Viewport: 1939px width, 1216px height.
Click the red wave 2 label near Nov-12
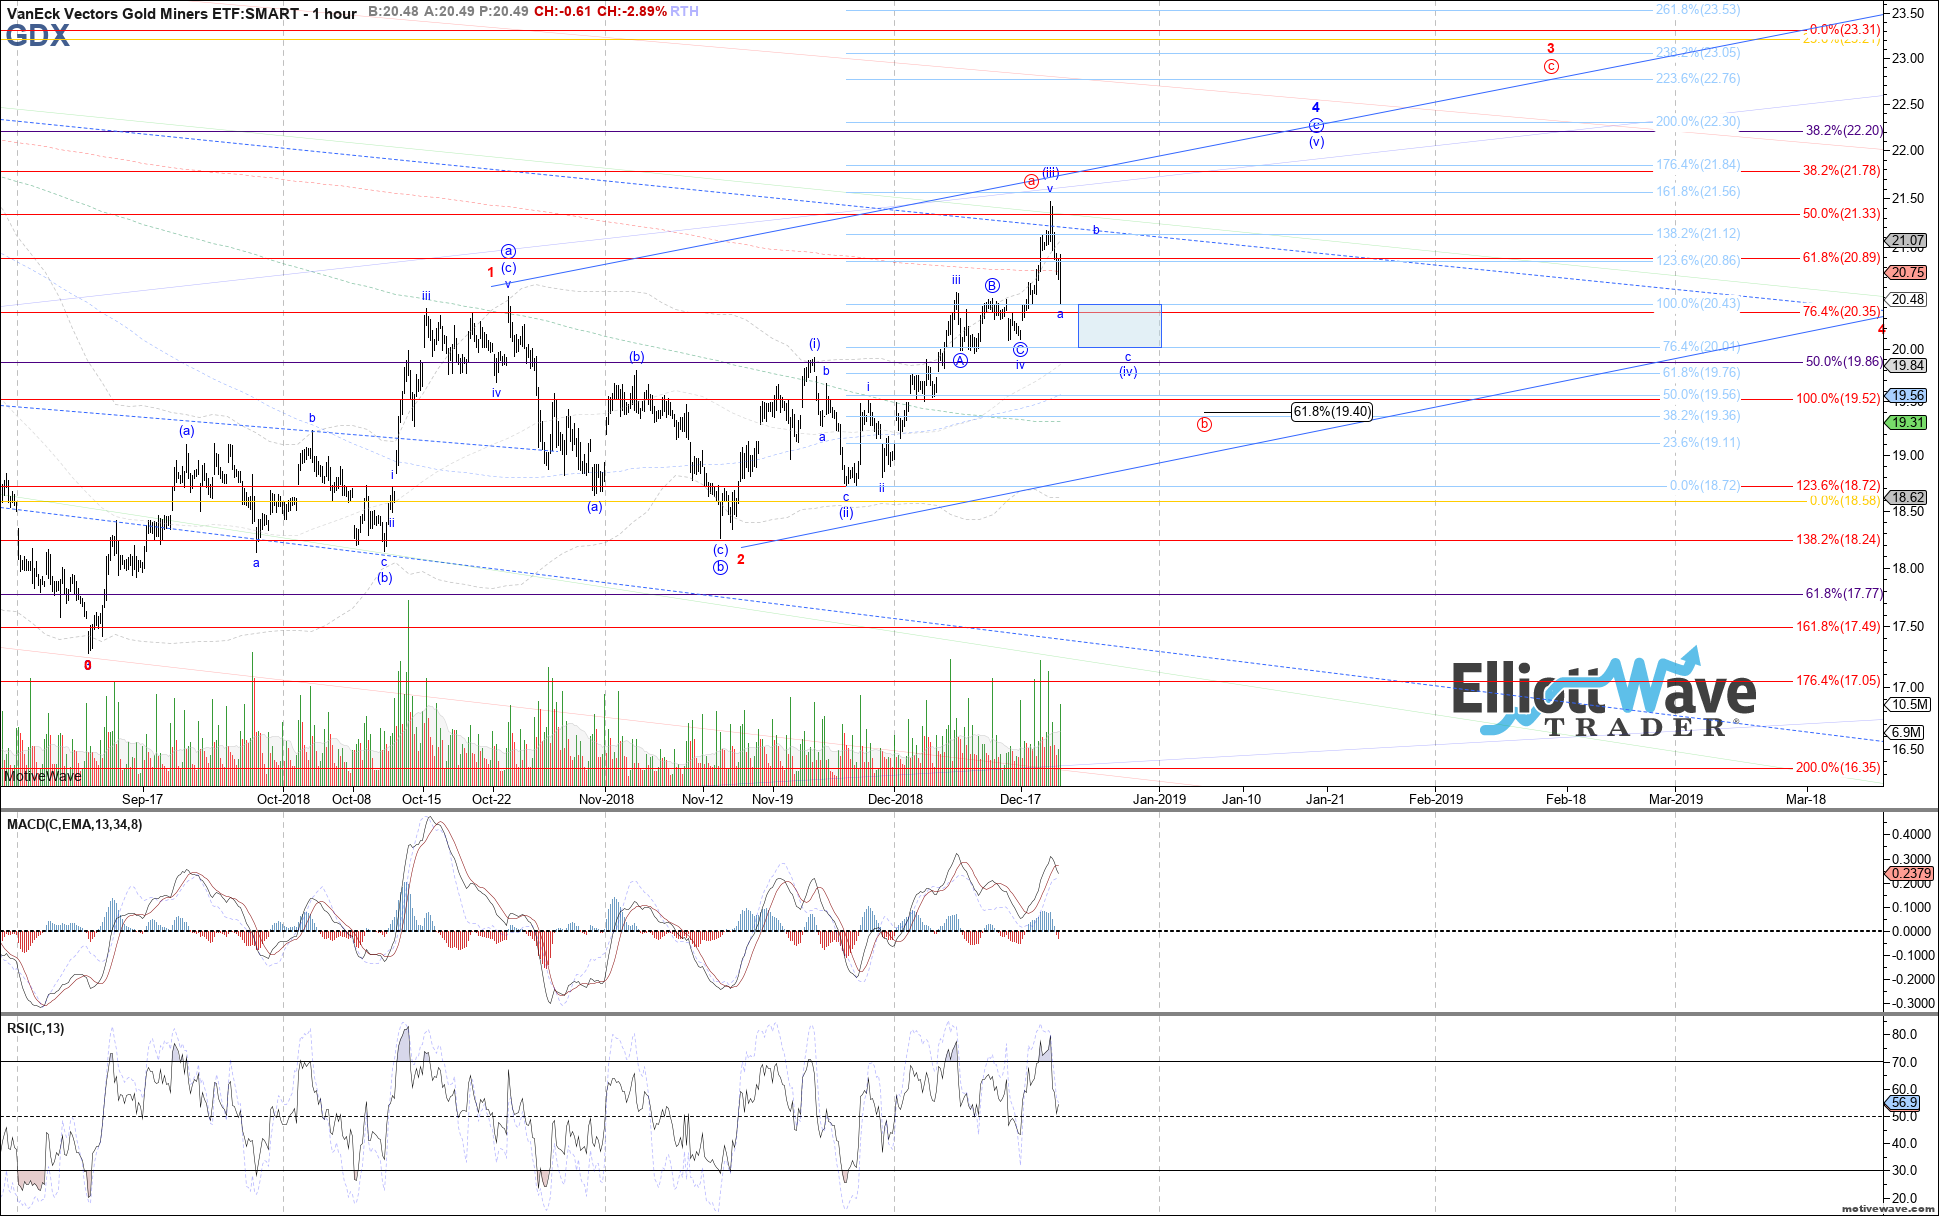pyautogui.click(x=741, y=559)
